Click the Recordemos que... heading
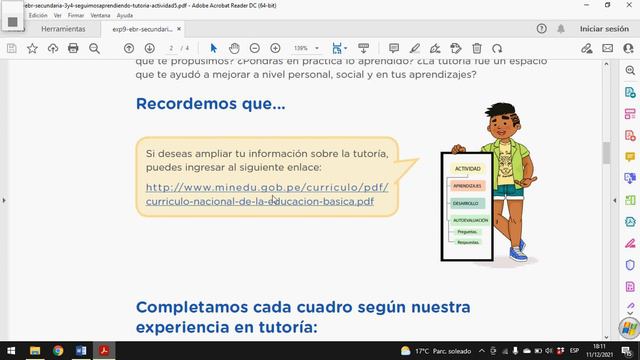The width and height of the screenshot is (640, 360). coord(211,104)
